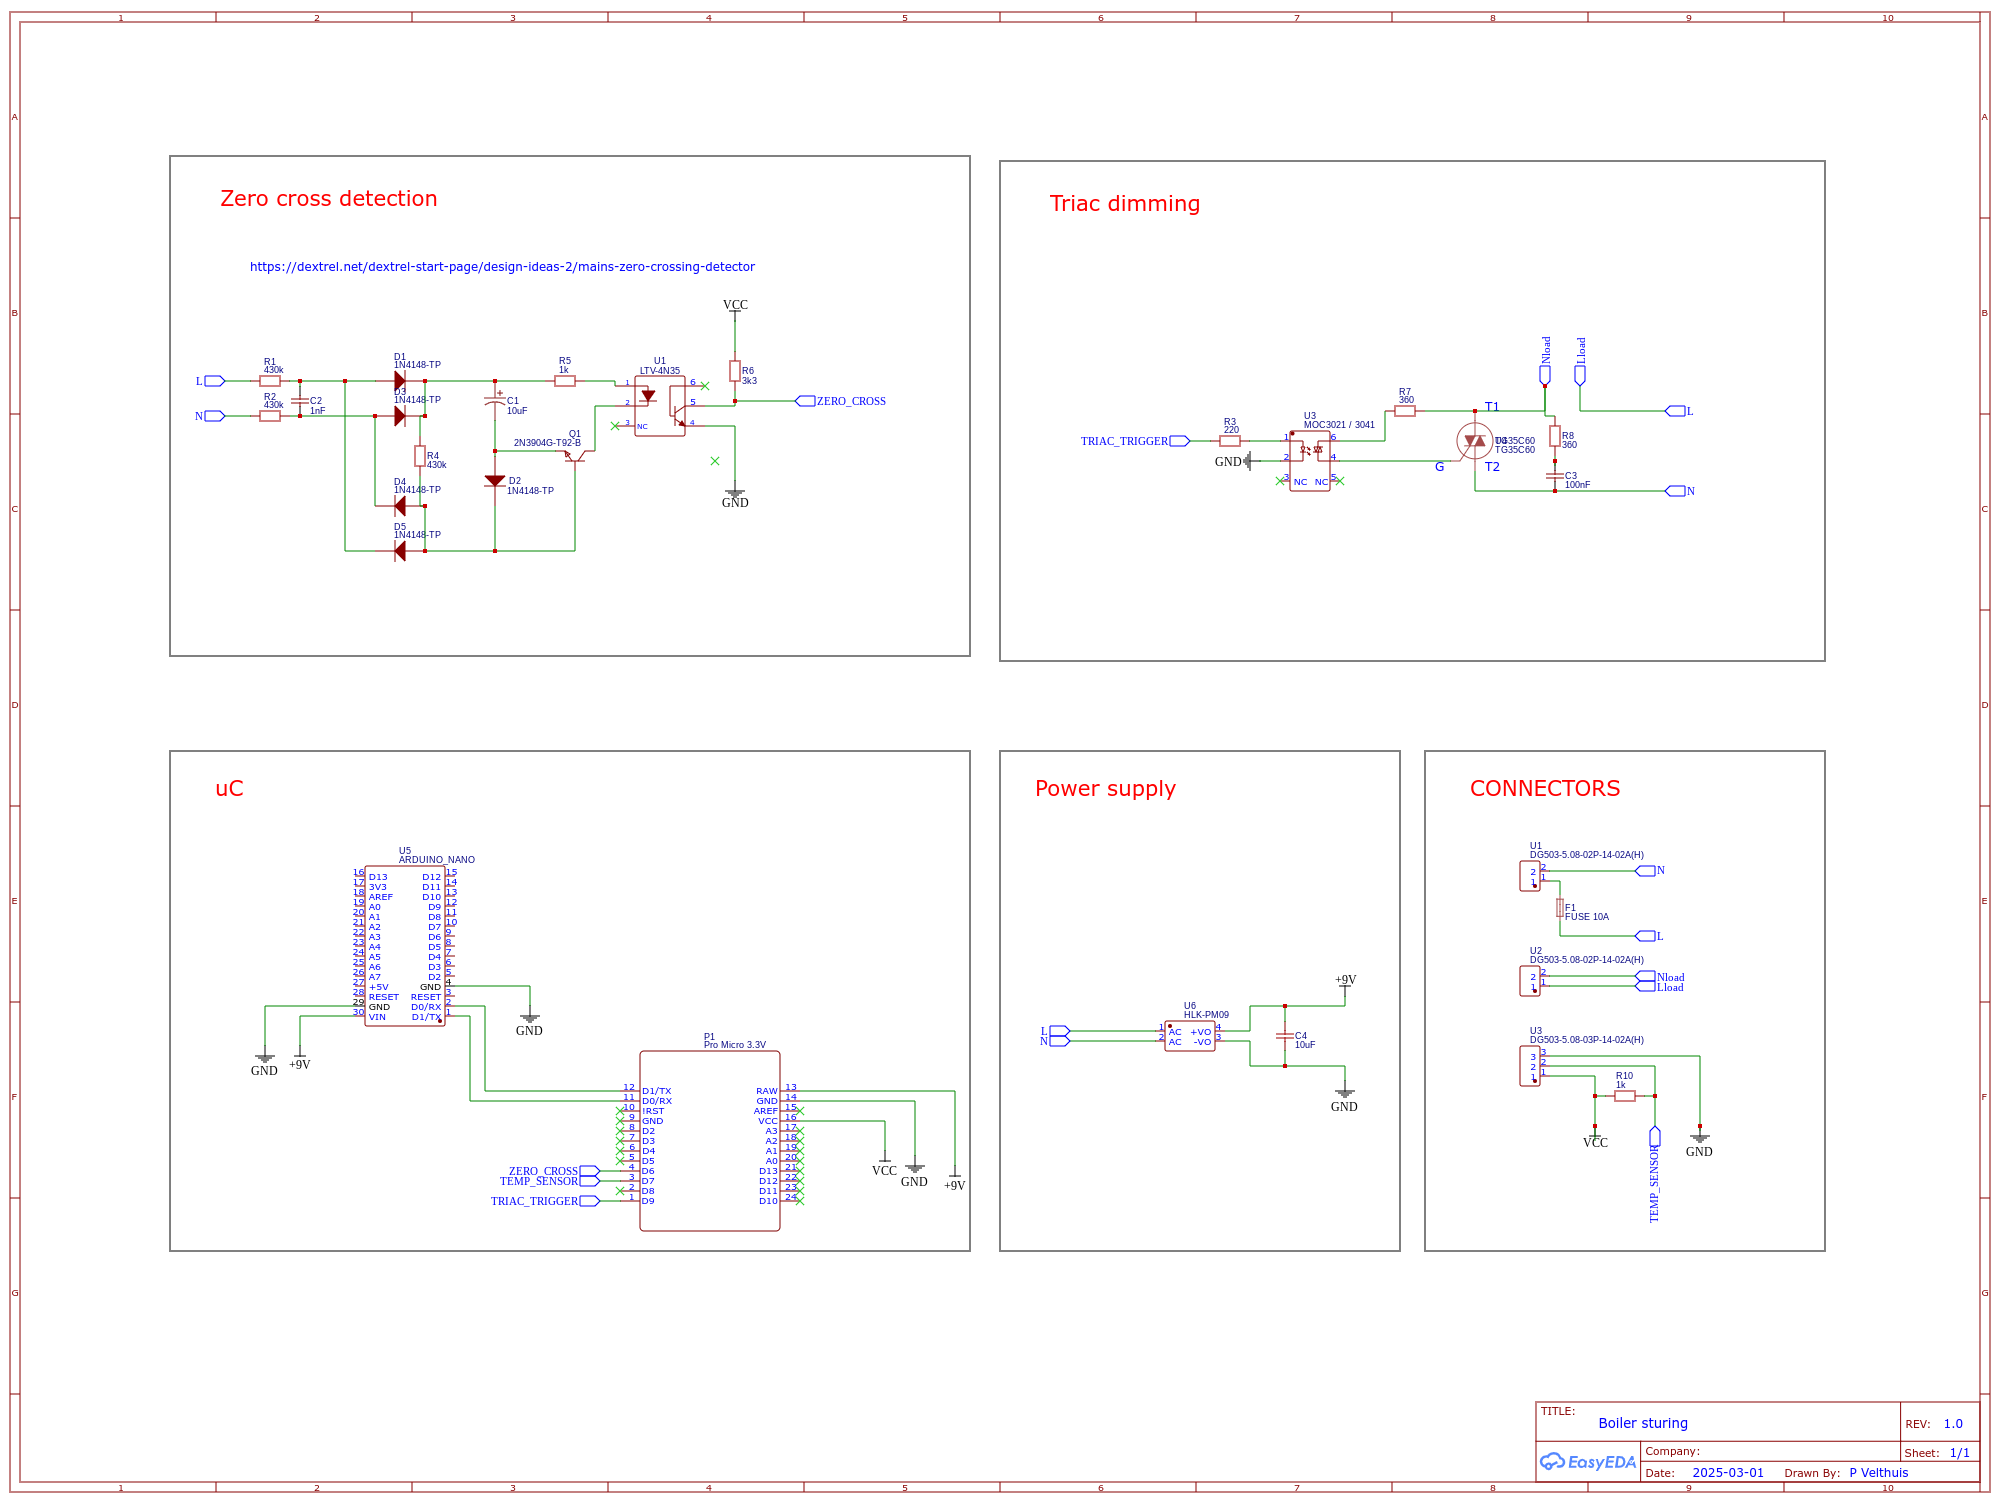
Task: Select fuse F1 FUSE 10A
Action: tap(1560, 908)
